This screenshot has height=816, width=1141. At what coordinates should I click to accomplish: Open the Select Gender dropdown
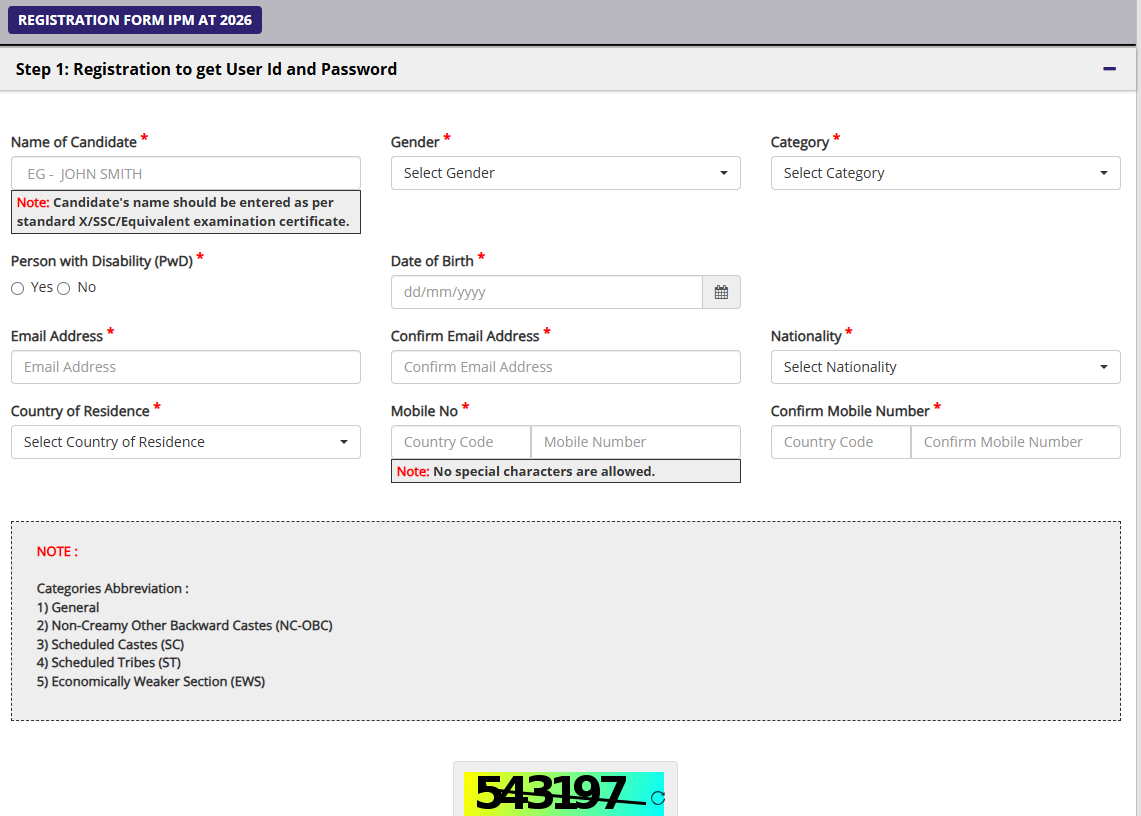pos(565,173)
